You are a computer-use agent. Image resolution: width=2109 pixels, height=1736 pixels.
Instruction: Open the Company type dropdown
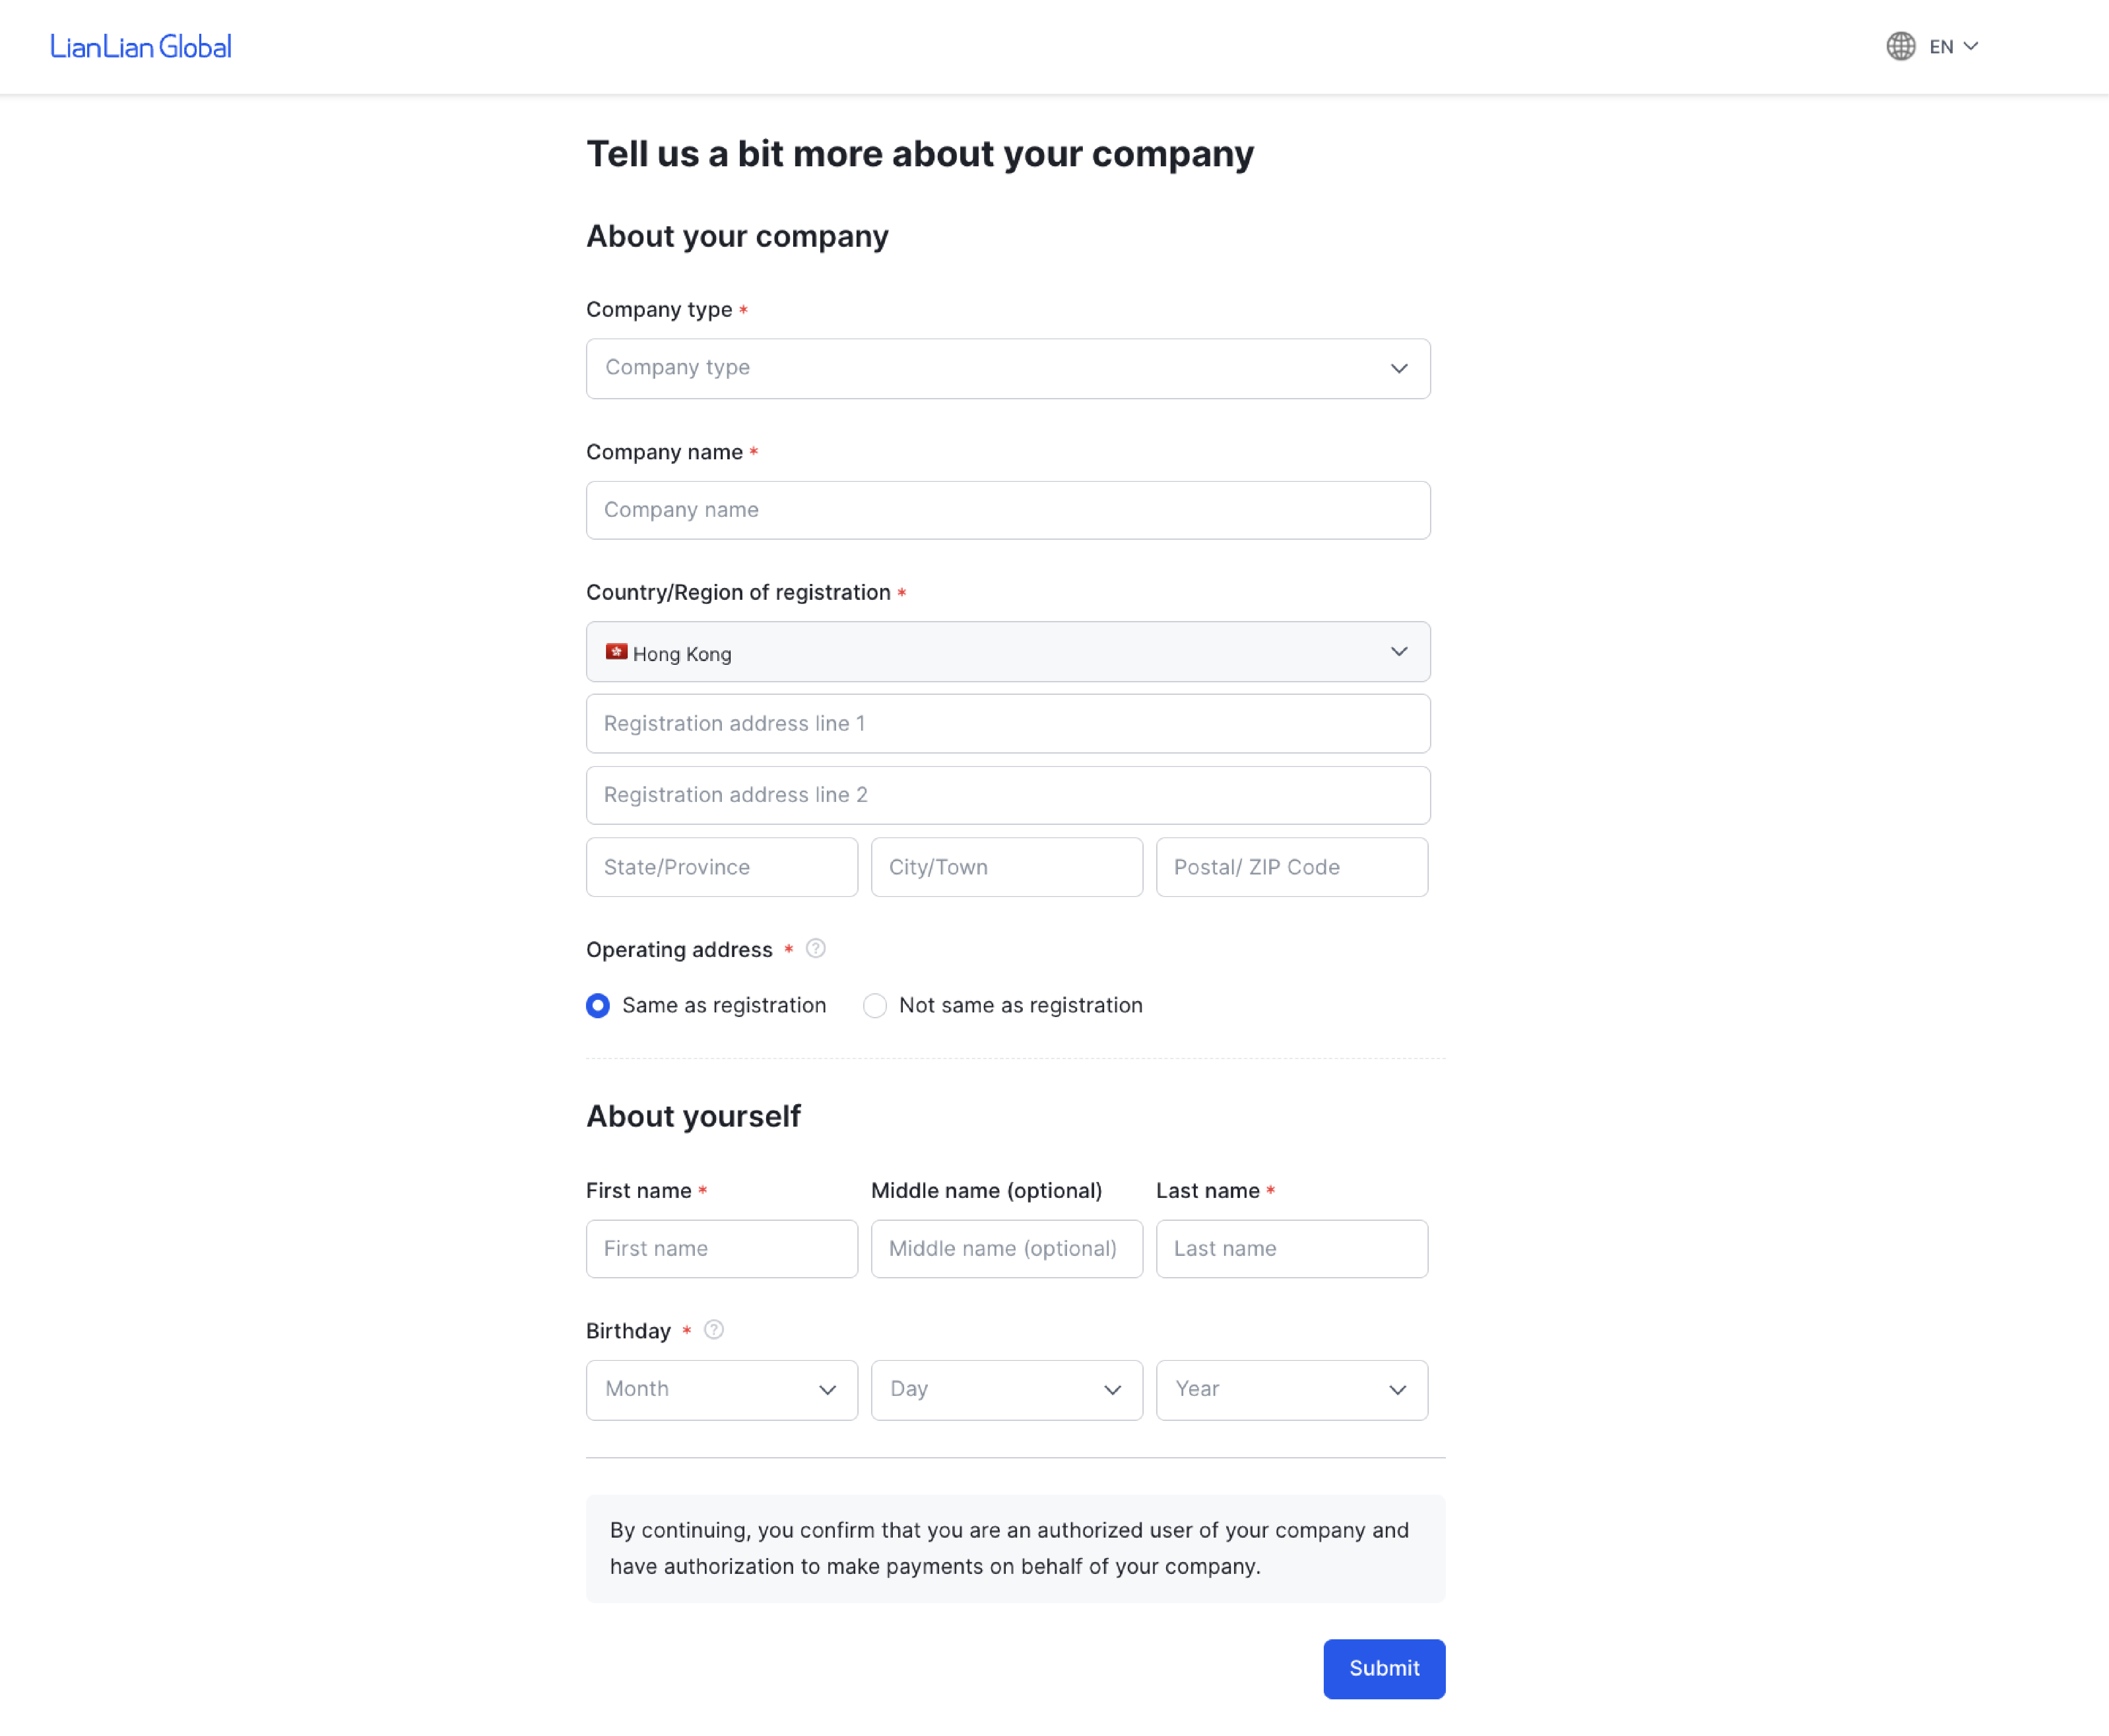pyautogui.click(x=1007, y=368)
